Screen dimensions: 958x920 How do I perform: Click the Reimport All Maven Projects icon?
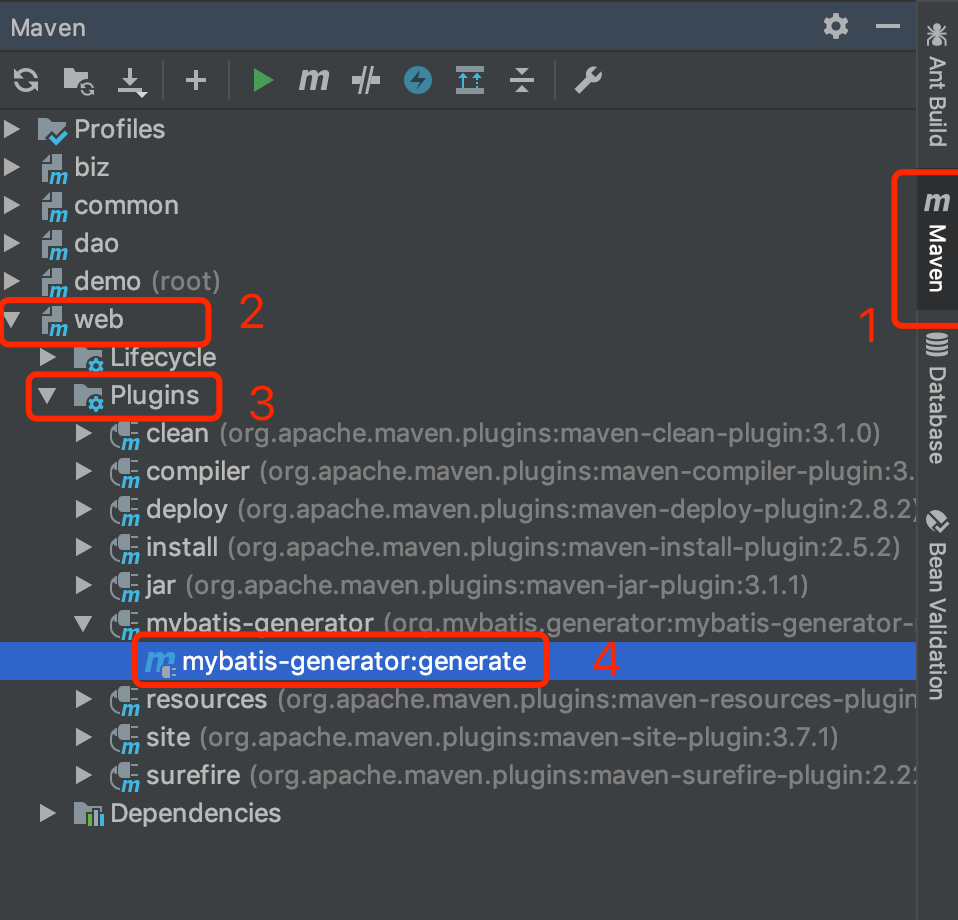tap(26, 81)
